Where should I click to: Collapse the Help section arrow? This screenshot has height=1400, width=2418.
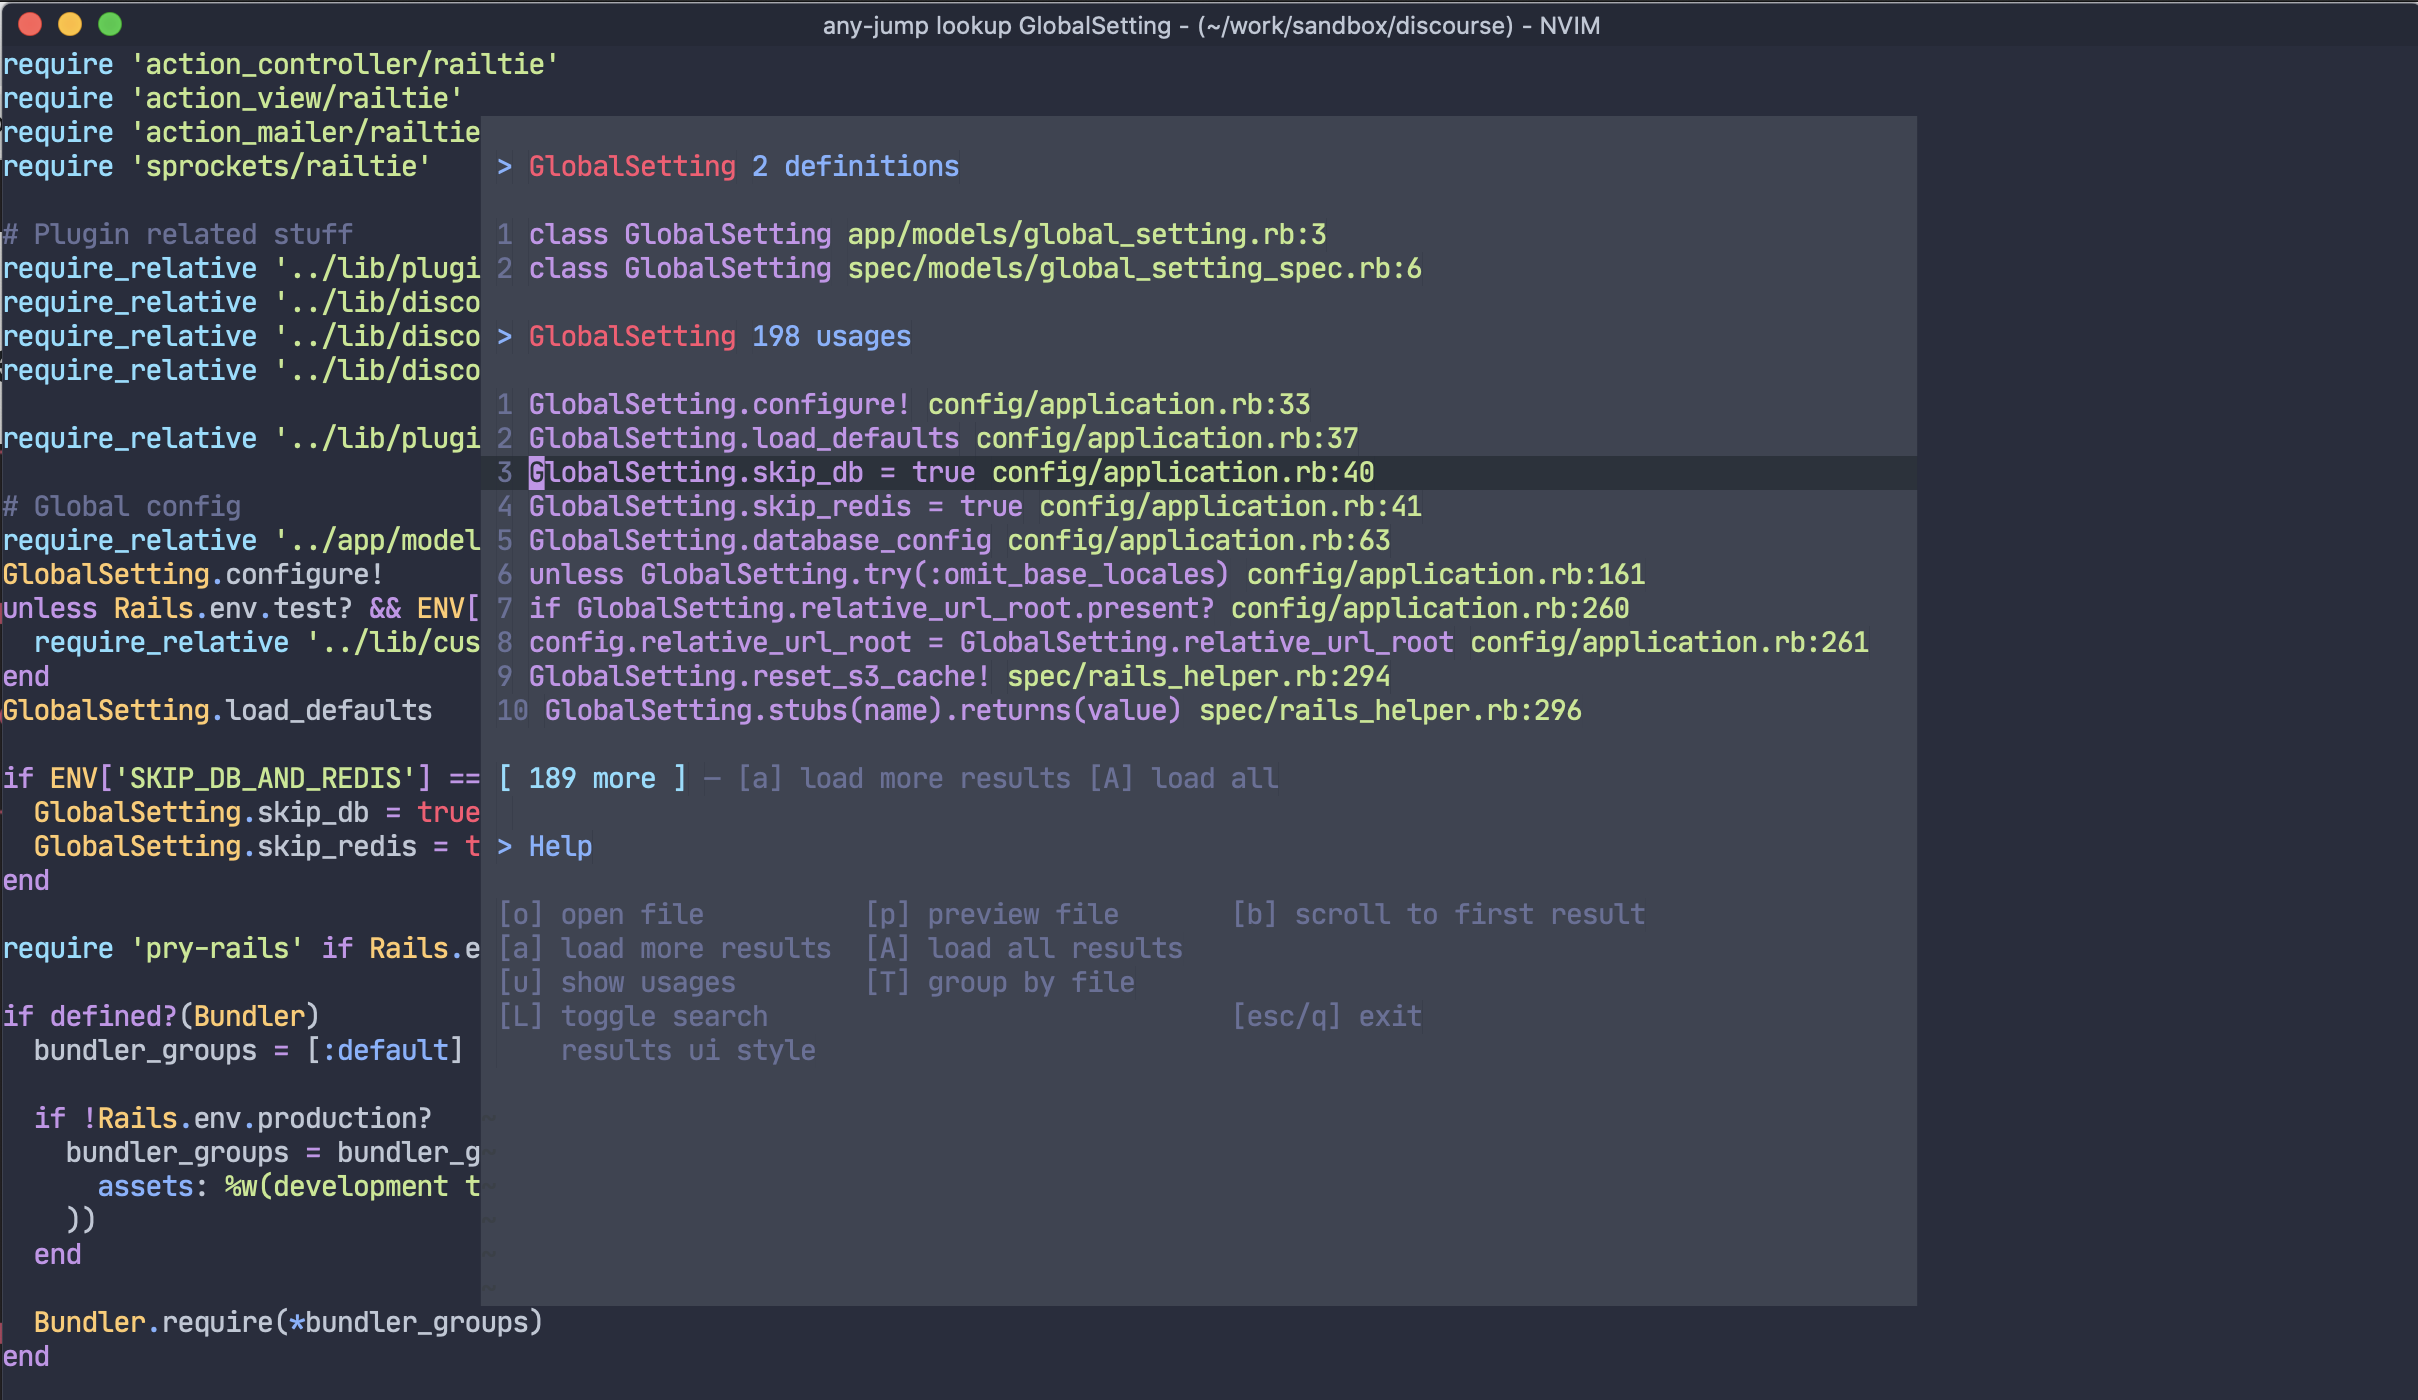[x=505, y=847]
